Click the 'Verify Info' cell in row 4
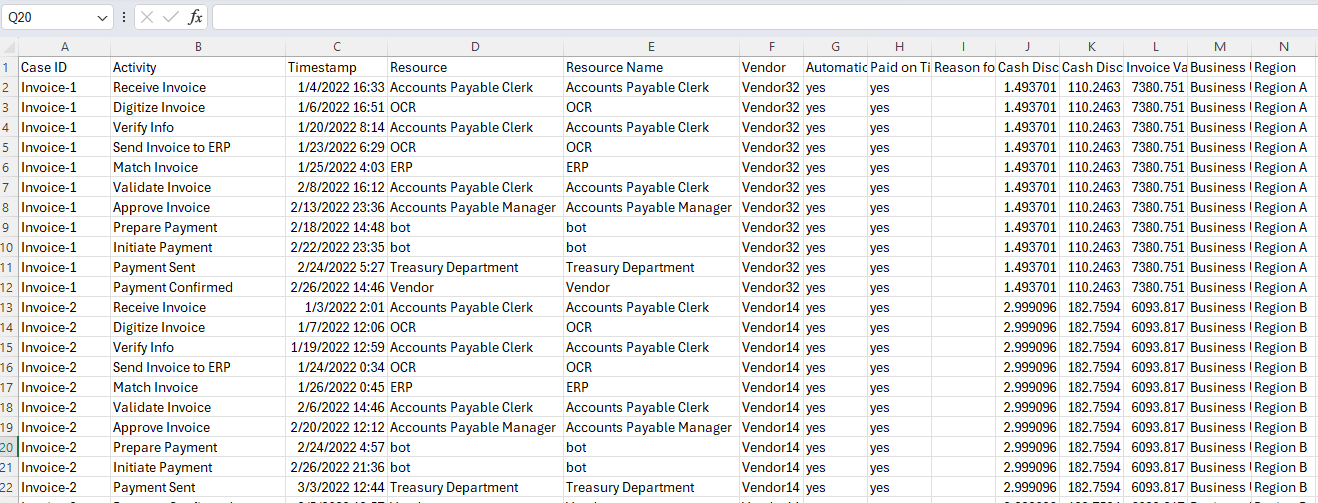The width and height of the screenshot is (1318, 503). pos(198,127)
